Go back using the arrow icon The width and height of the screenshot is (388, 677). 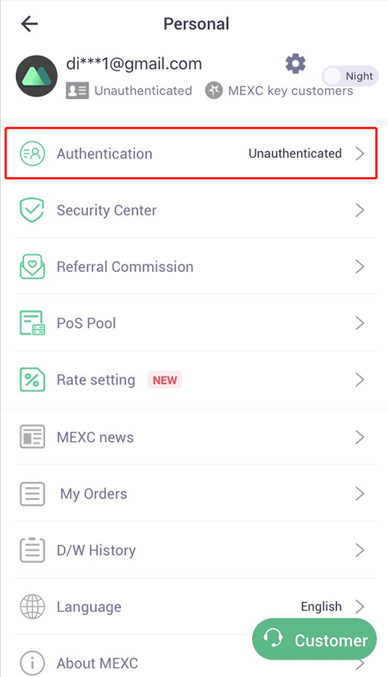pyautogui.click(x=29, y=24)
